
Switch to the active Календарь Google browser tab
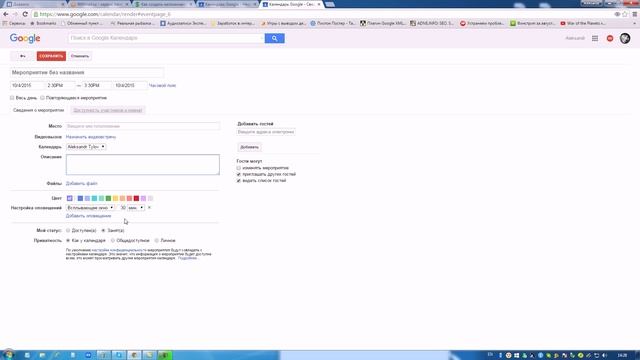click(x=291, y=4)
